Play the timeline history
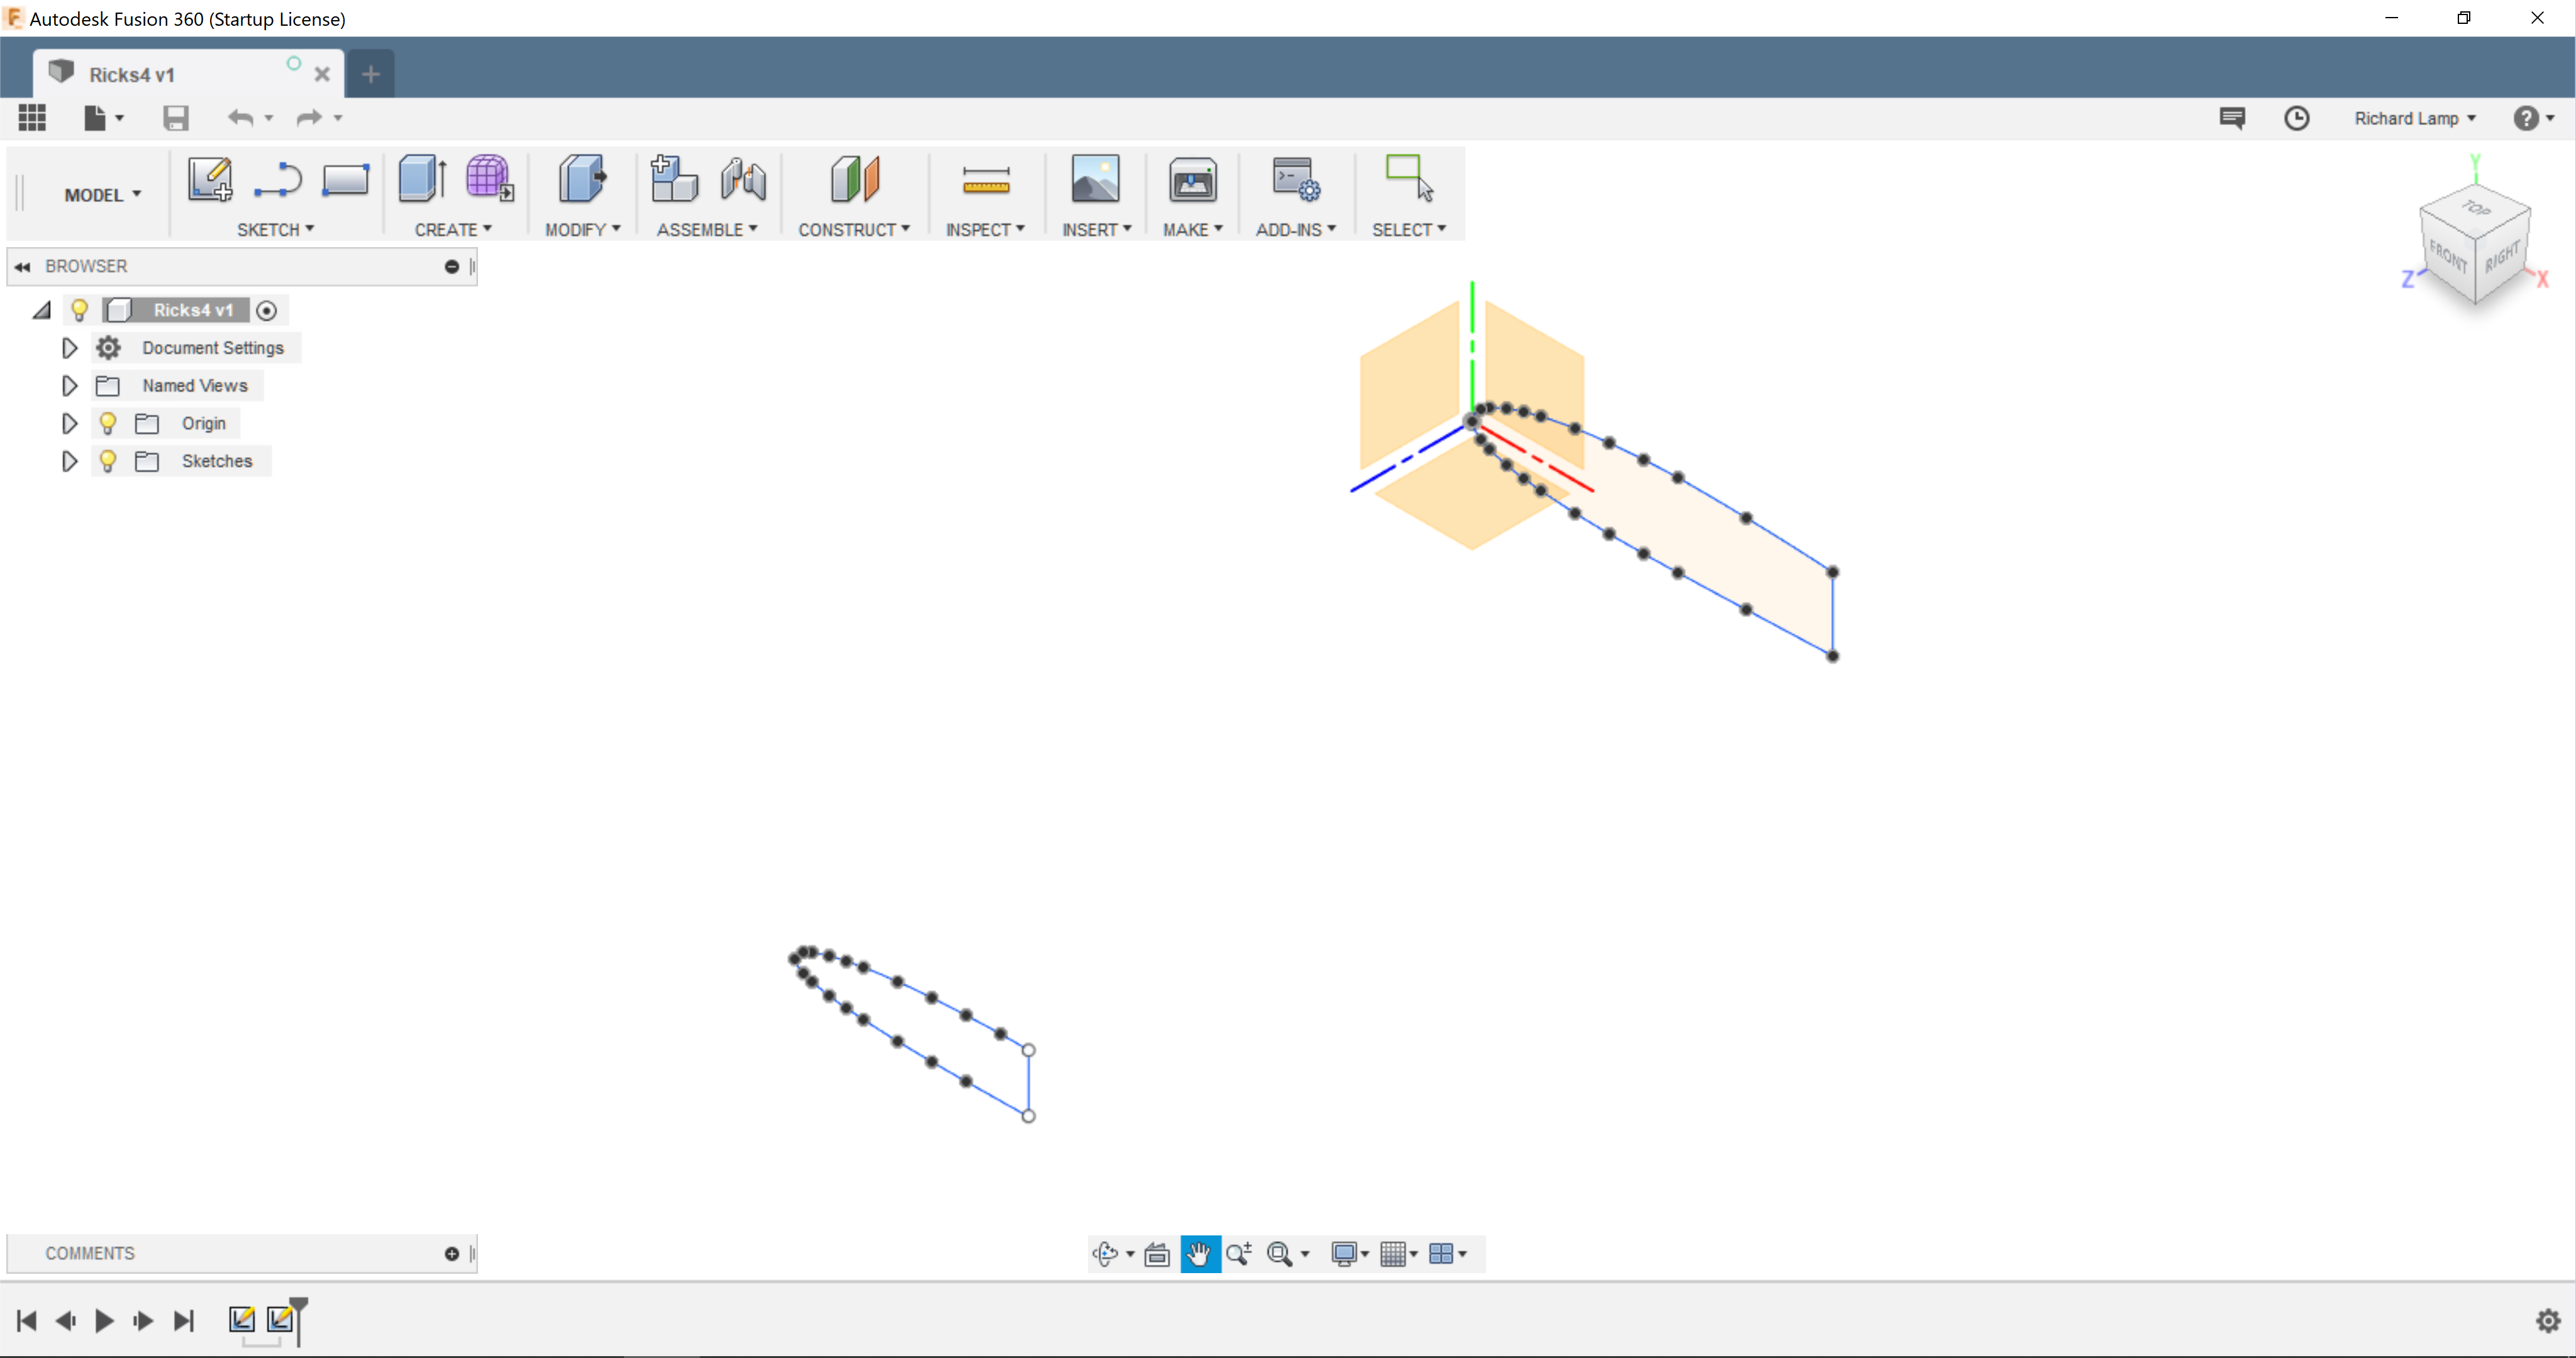 click(x=104, y=1322)
